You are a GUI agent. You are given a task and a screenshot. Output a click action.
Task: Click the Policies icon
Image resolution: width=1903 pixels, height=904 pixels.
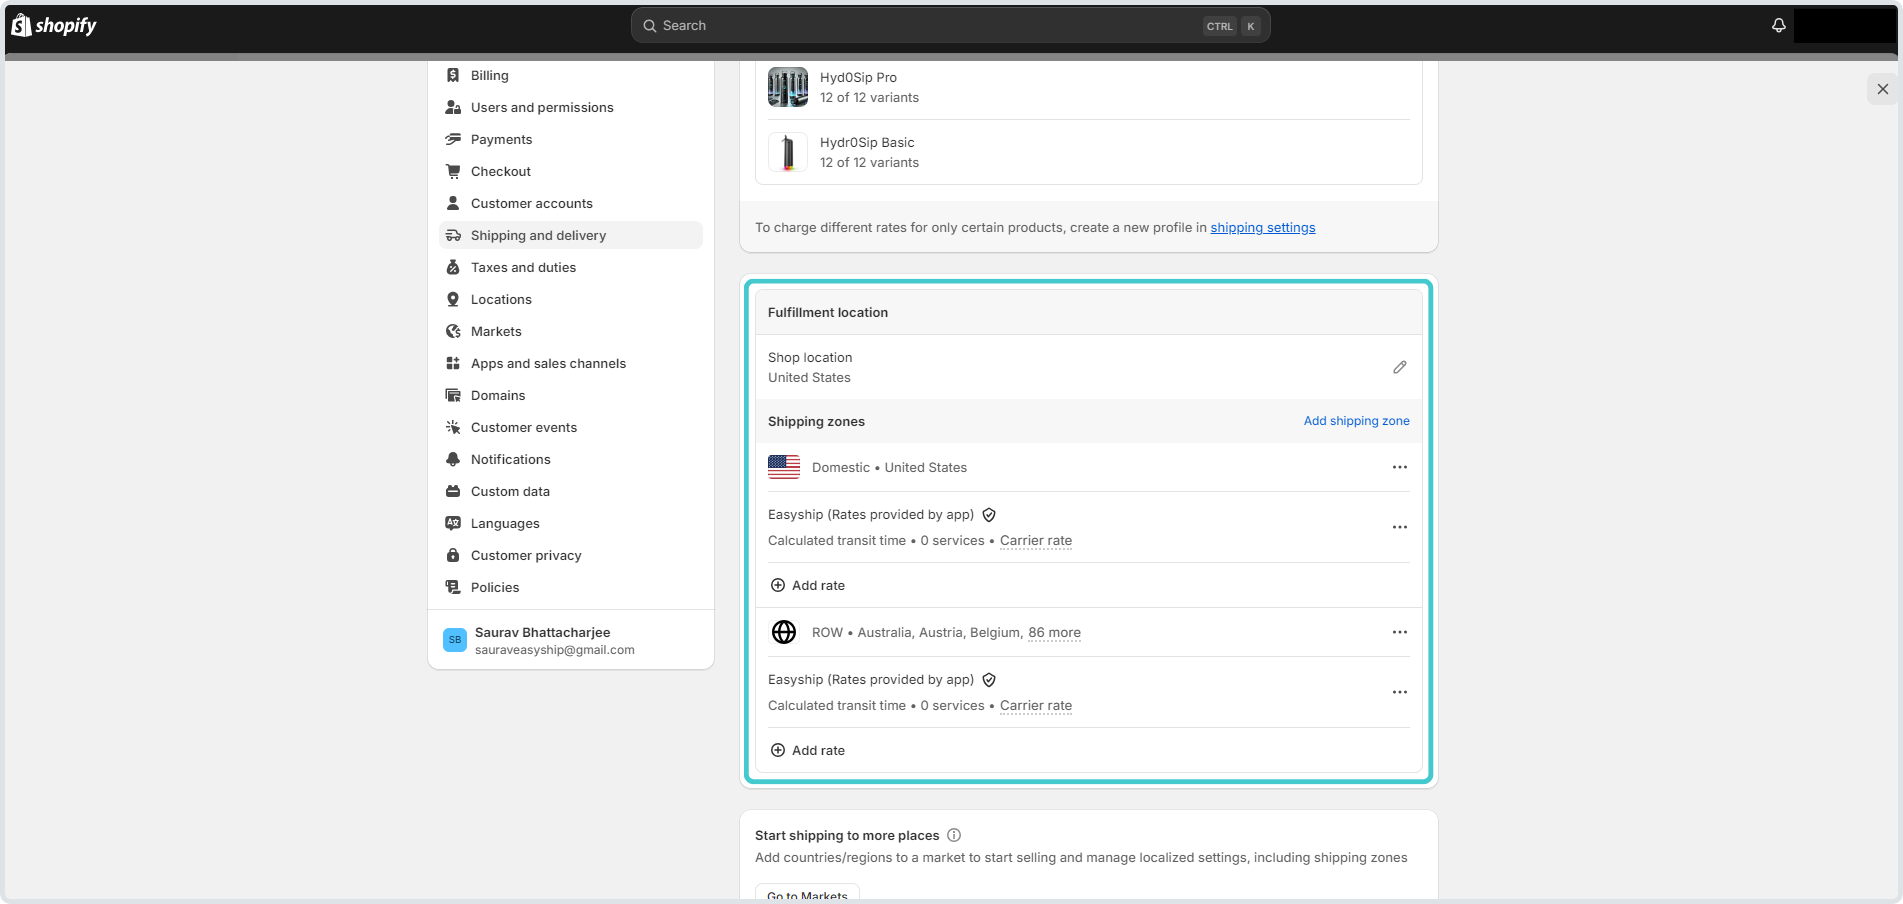pos(453,587)
